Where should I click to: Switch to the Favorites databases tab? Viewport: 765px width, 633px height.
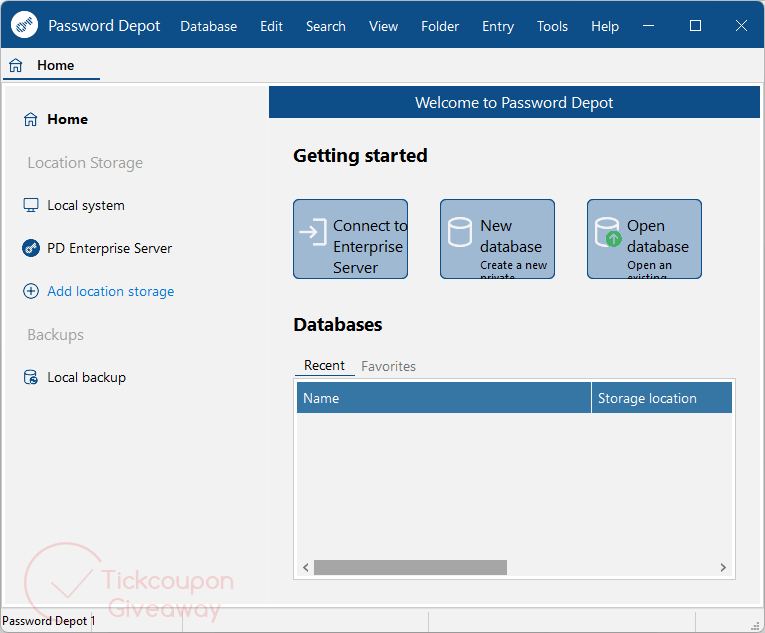[388, 366]
